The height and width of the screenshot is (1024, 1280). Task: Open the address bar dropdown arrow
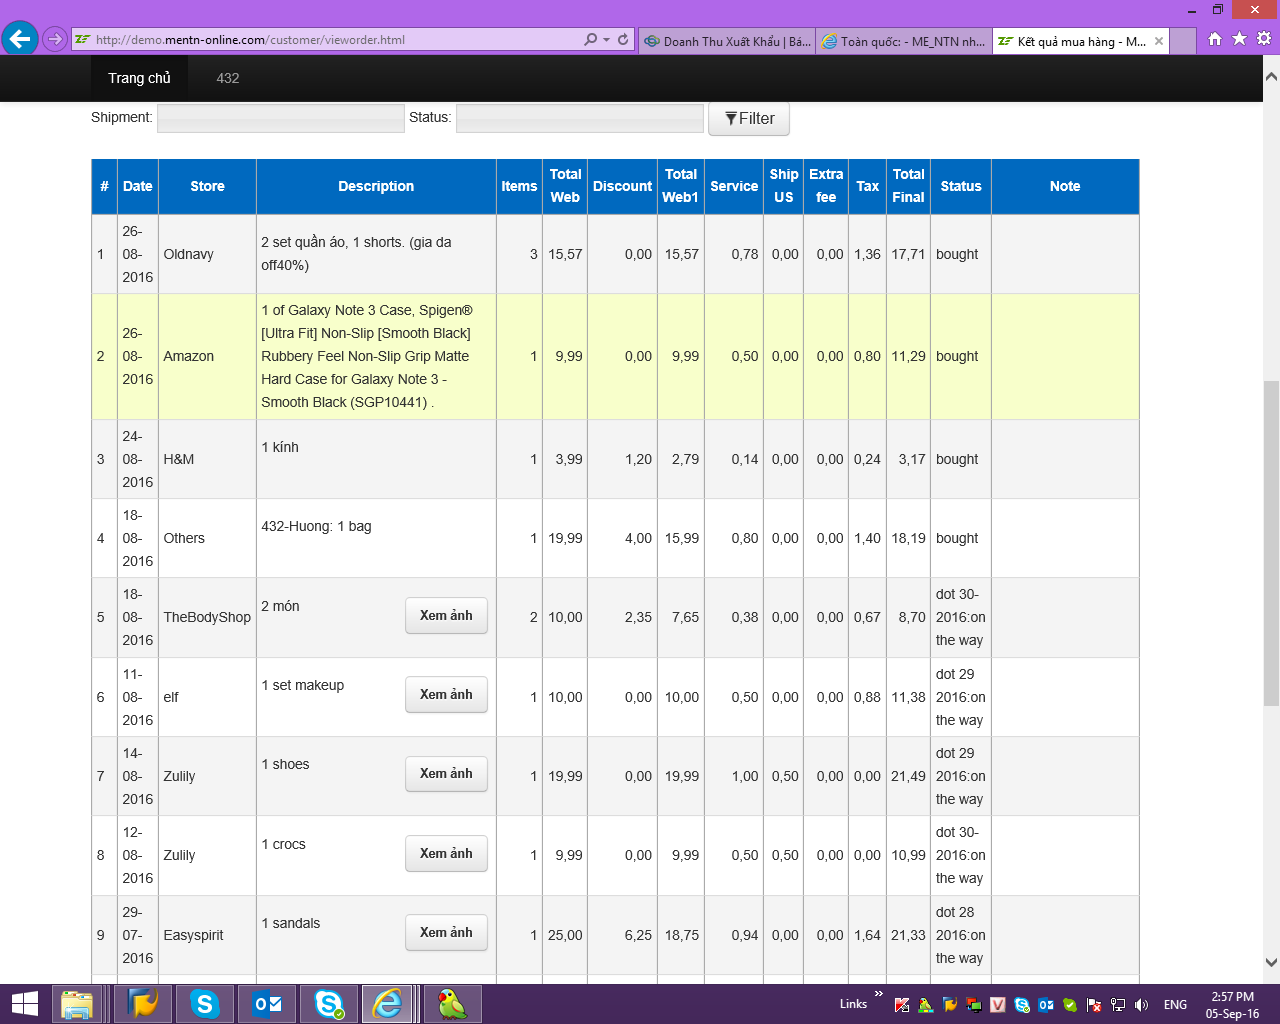606,40
